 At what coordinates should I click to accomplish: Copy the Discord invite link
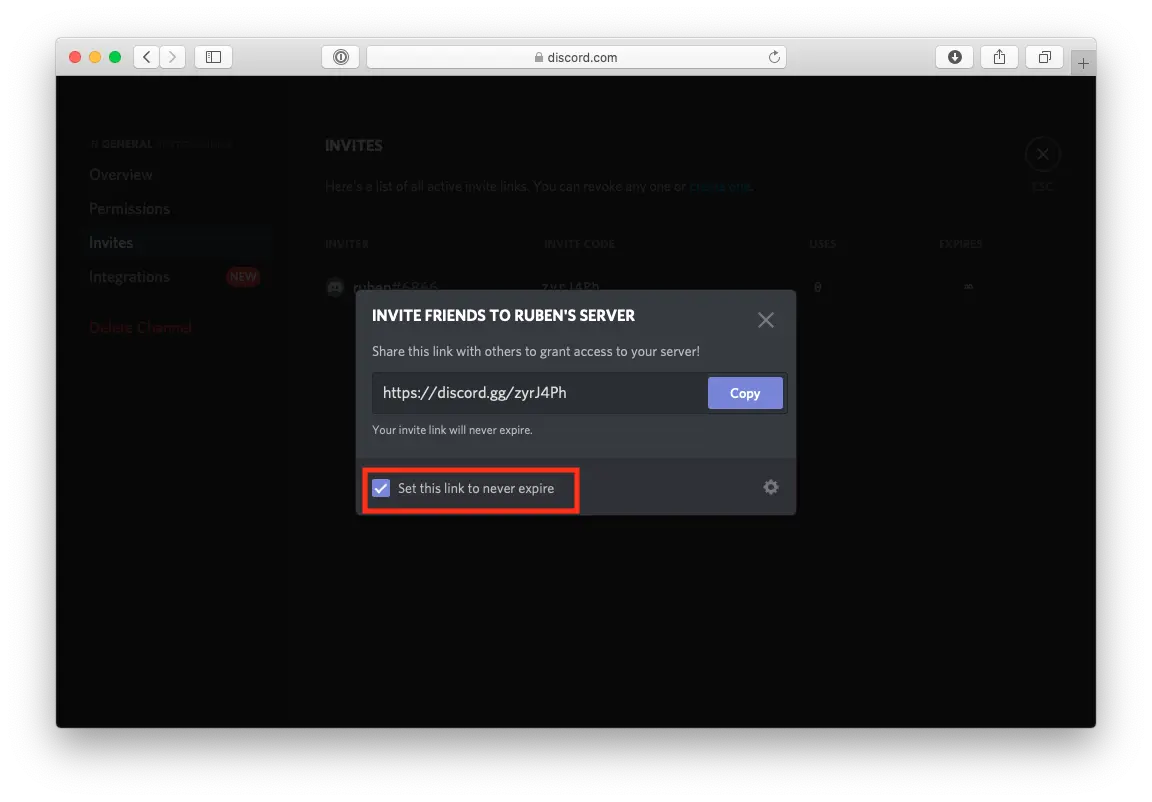[744, 393]
